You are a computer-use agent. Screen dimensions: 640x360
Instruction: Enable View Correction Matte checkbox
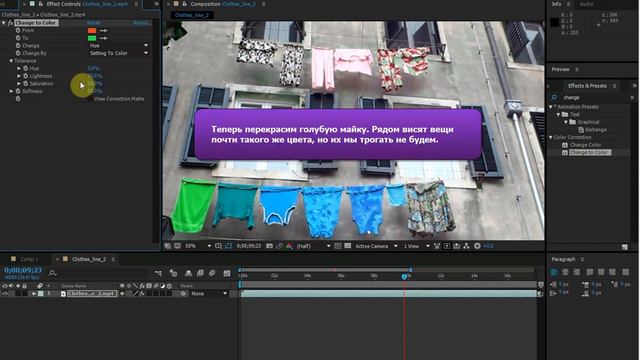[x=90, y=99]
